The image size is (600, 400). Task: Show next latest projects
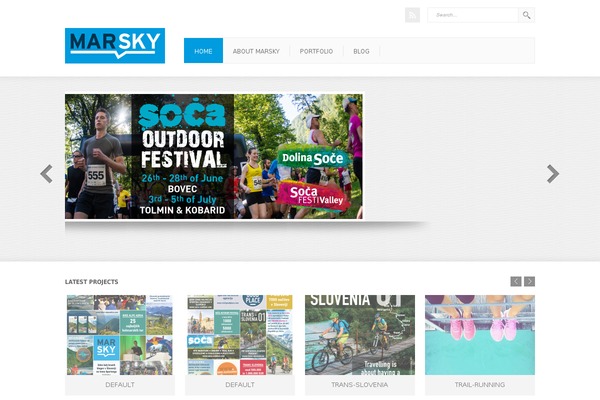pyautogui.click(x=530, y=281)
